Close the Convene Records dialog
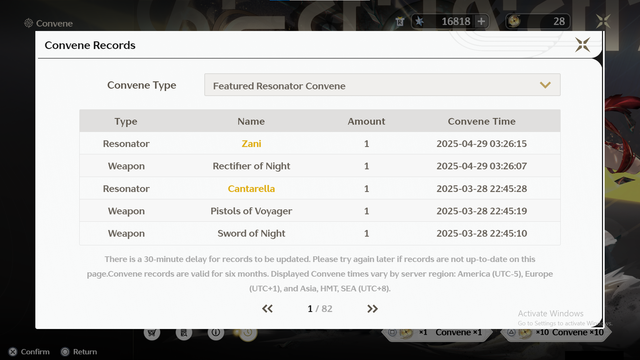 point(582,44)
